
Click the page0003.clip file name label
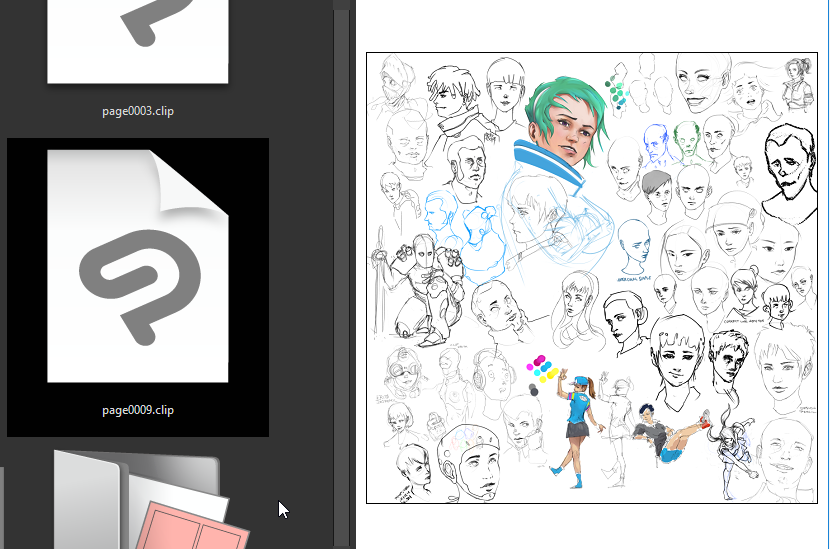pos(138,111)
